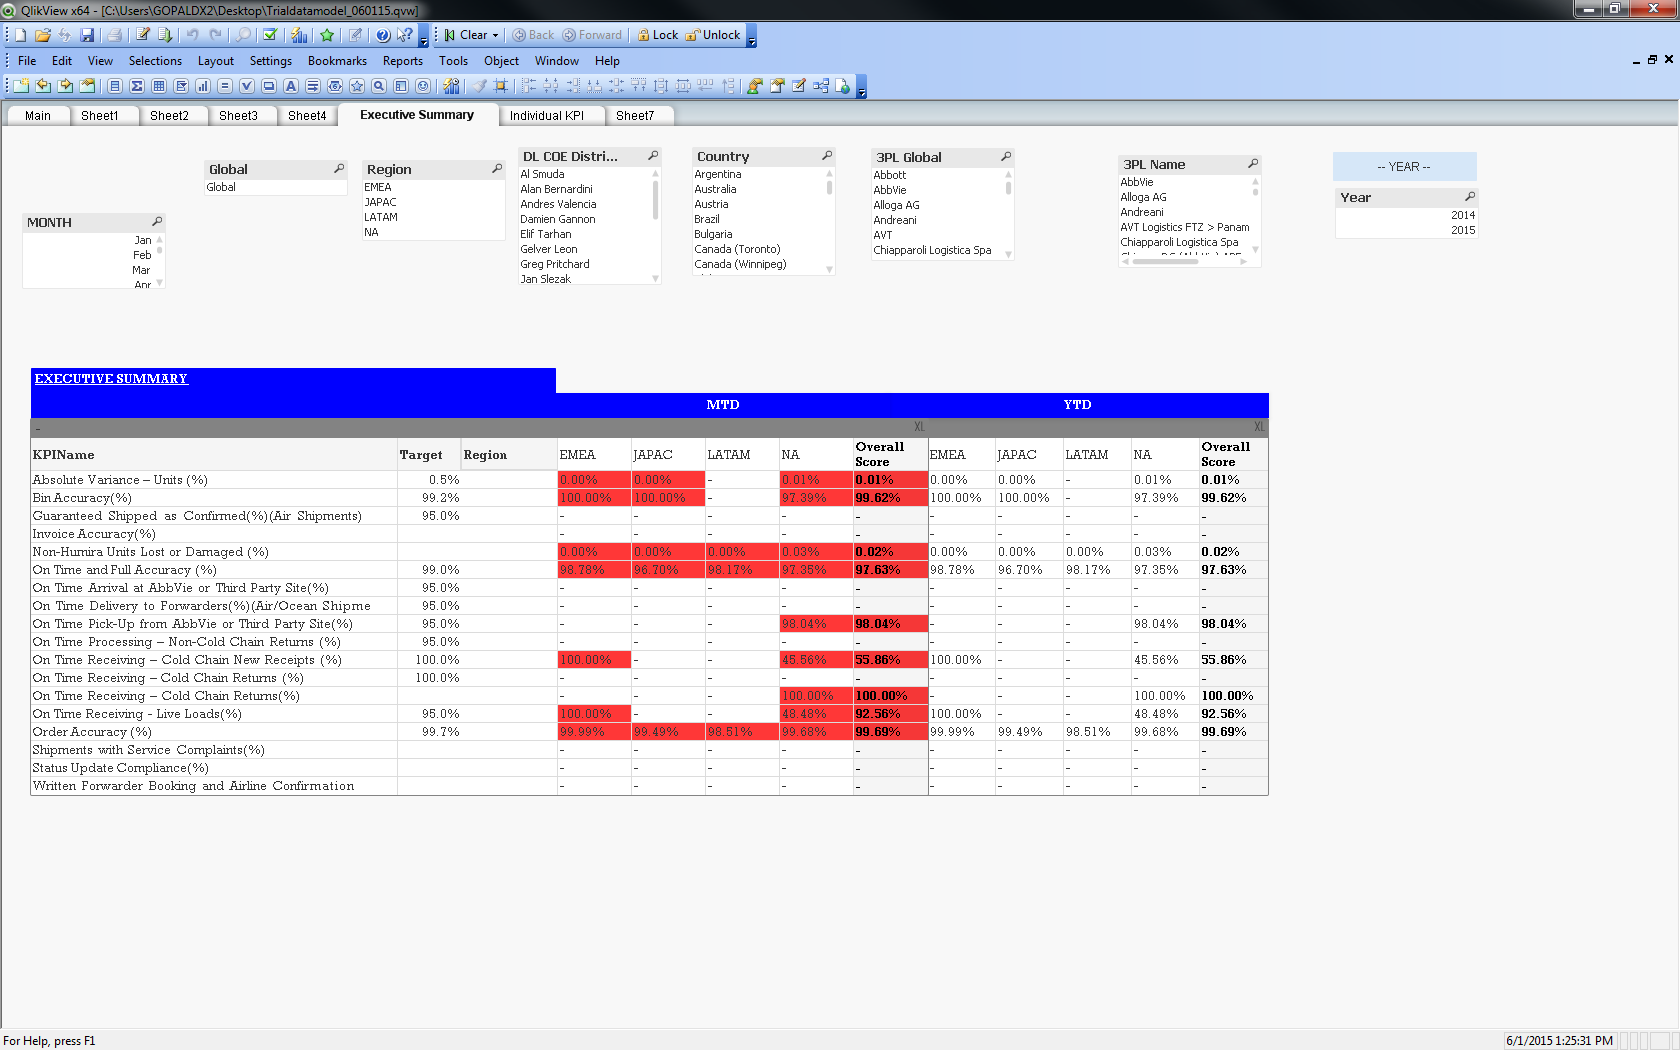Create a Search Object magnifier icon
Image resolution: width=1680 pixels, height=1050 pixels.
click(x=379, y=86)
